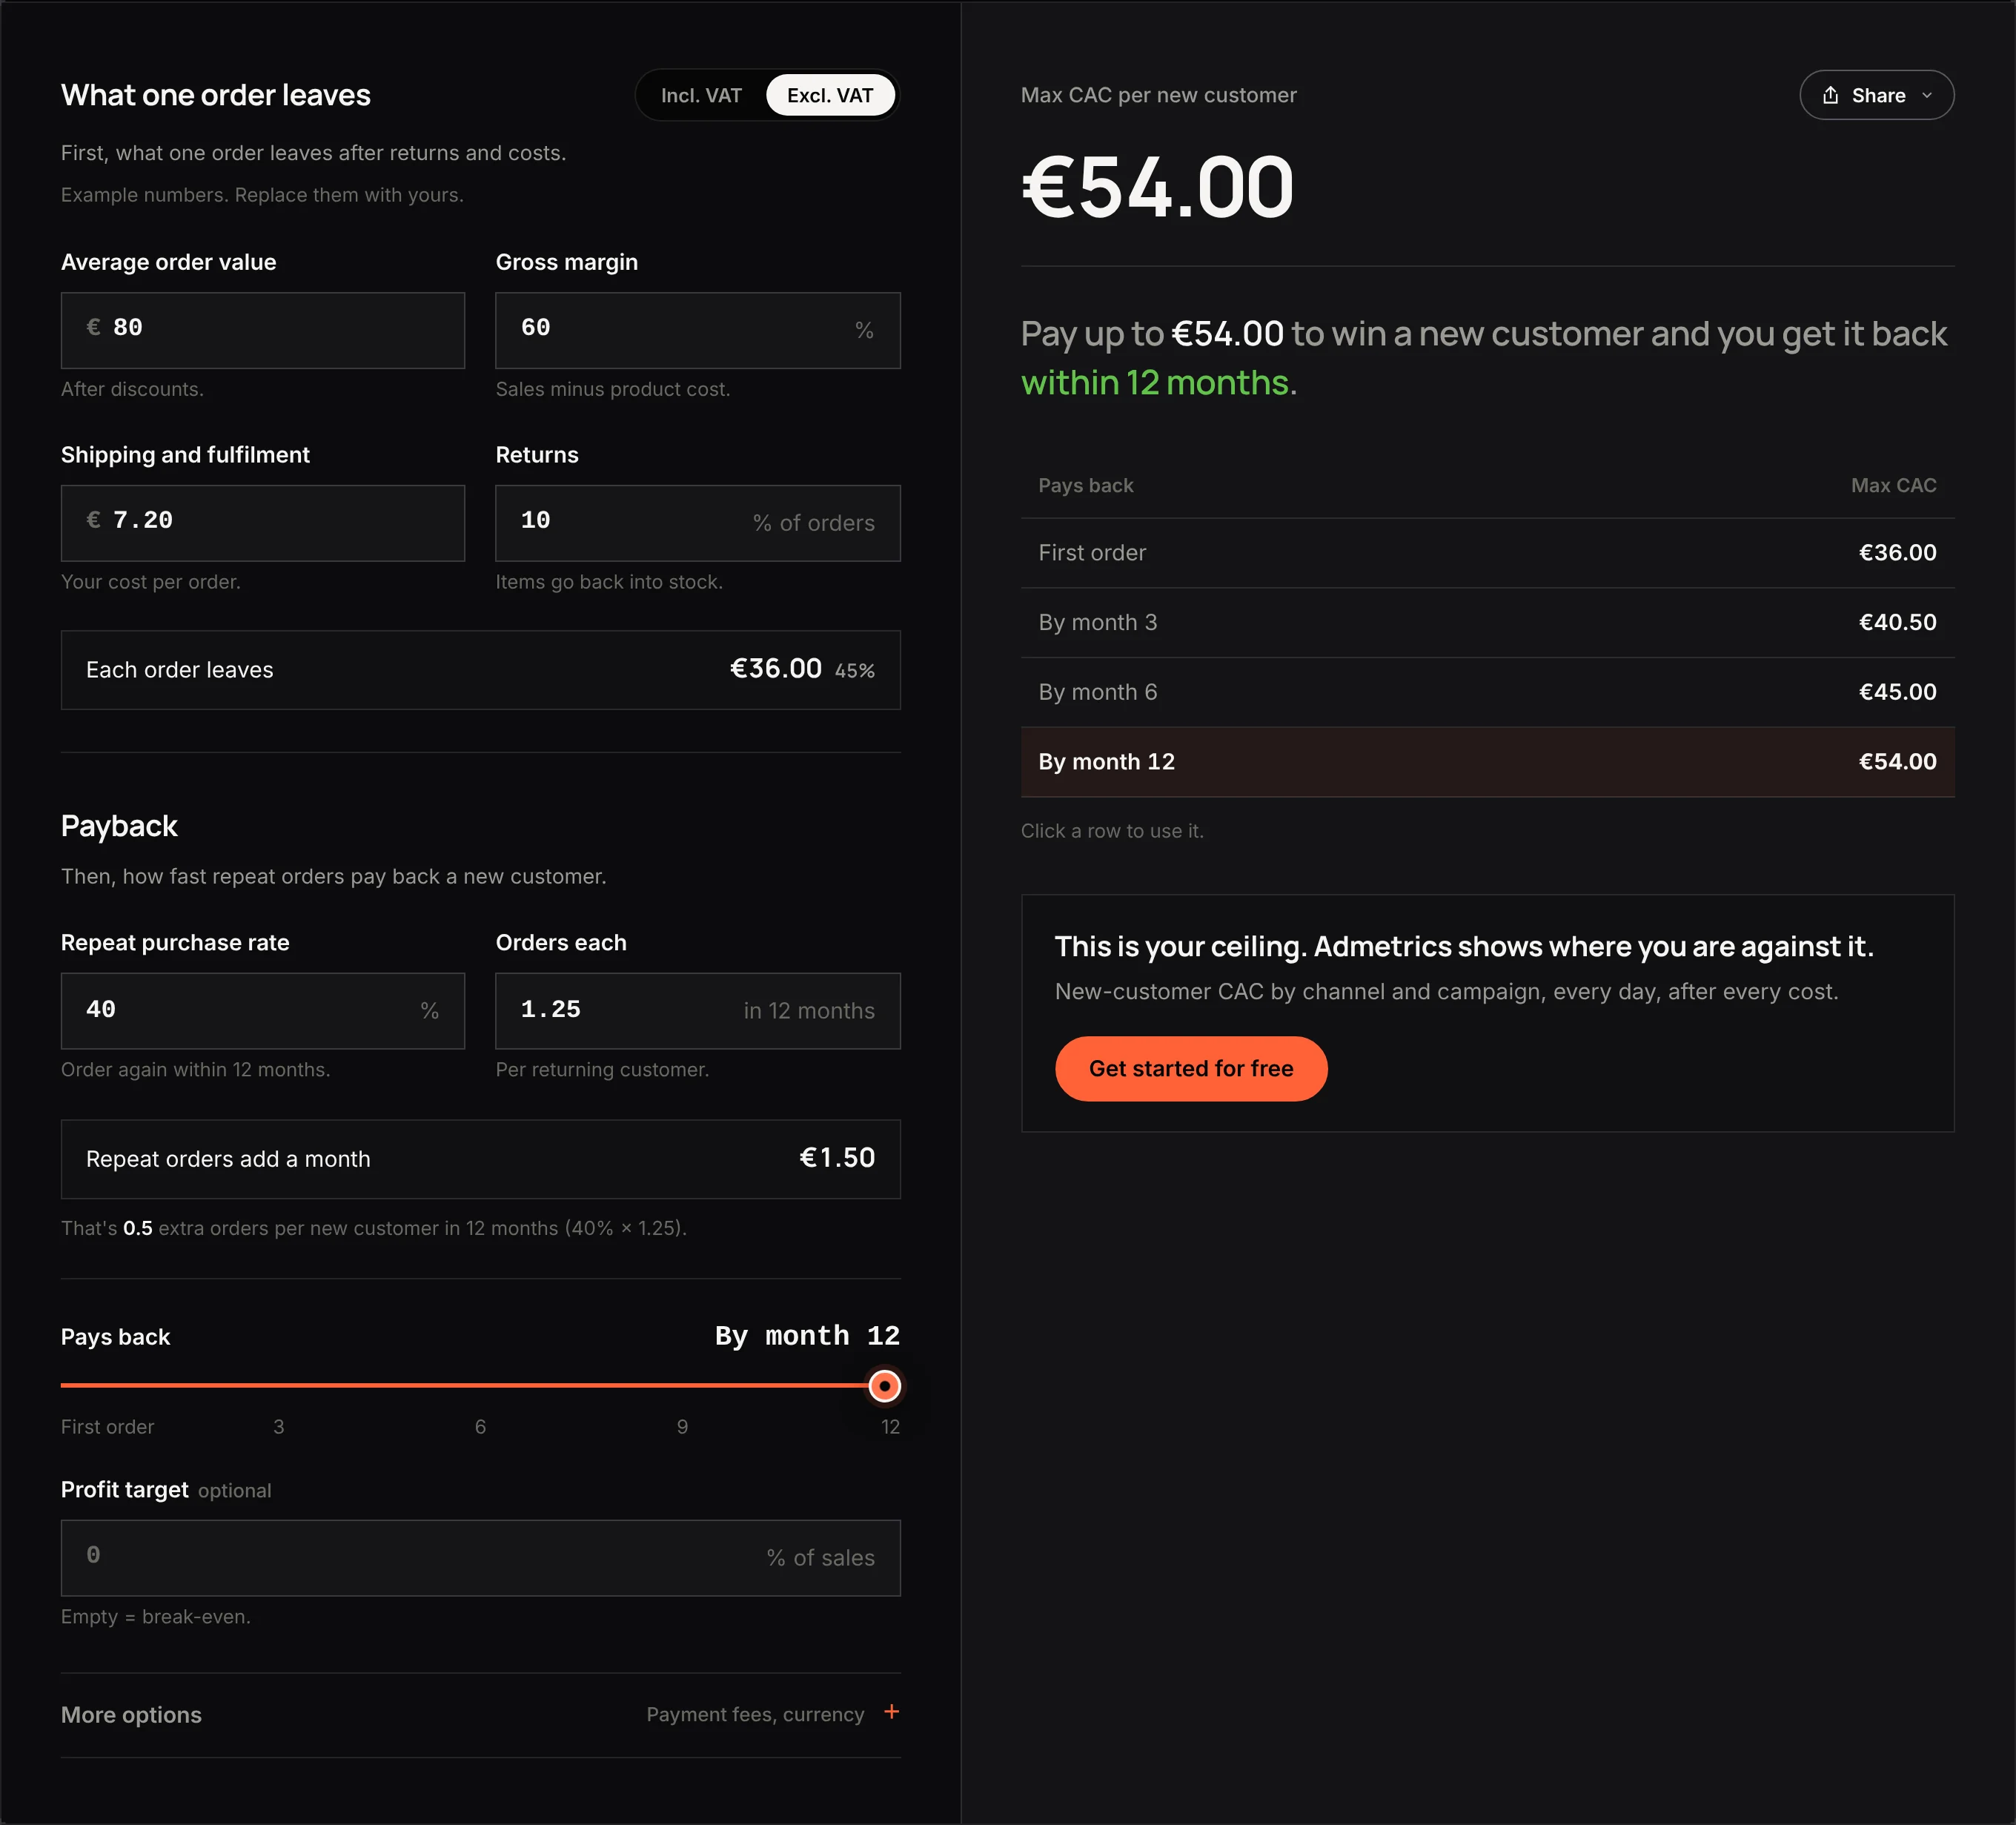Click the €1.50 repeat orders value

(837, 1158)
